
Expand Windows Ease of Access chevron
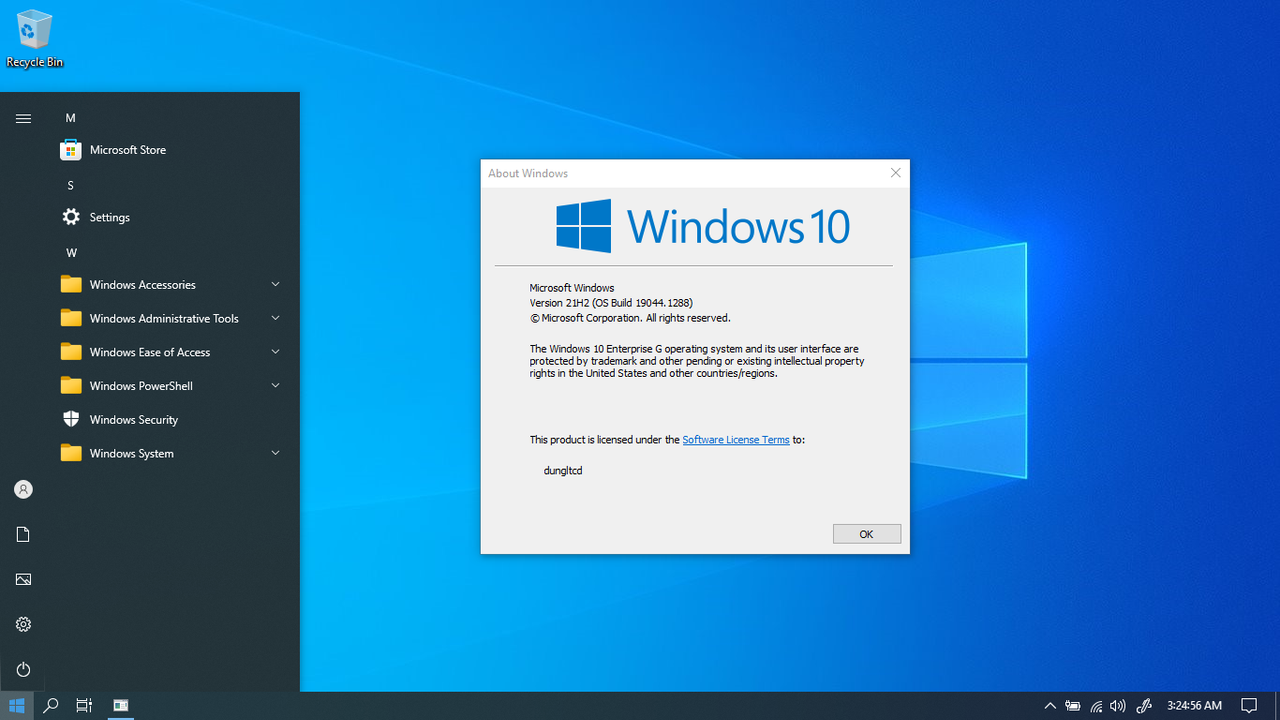(x=275, y=352)
